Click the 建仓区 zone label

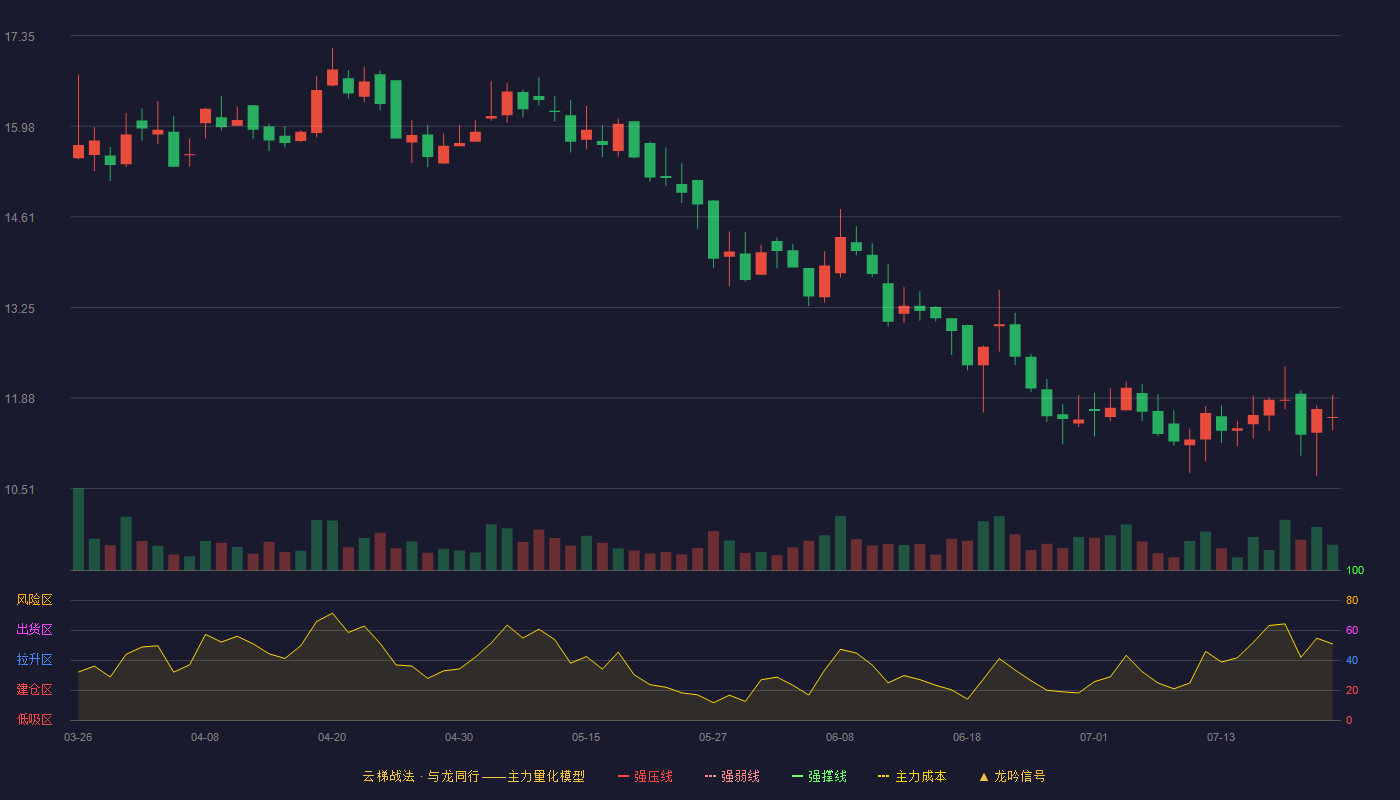[x=34, y=690]
